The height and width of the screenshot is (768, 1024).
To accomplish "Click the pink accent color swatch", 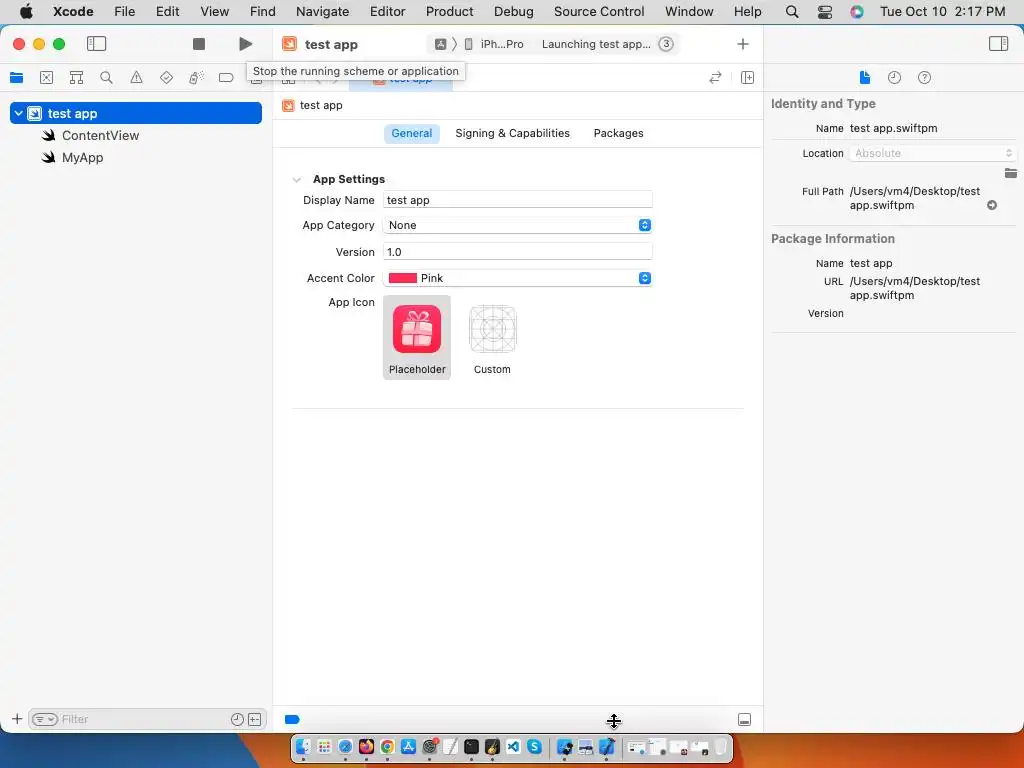I will point(403,278).
